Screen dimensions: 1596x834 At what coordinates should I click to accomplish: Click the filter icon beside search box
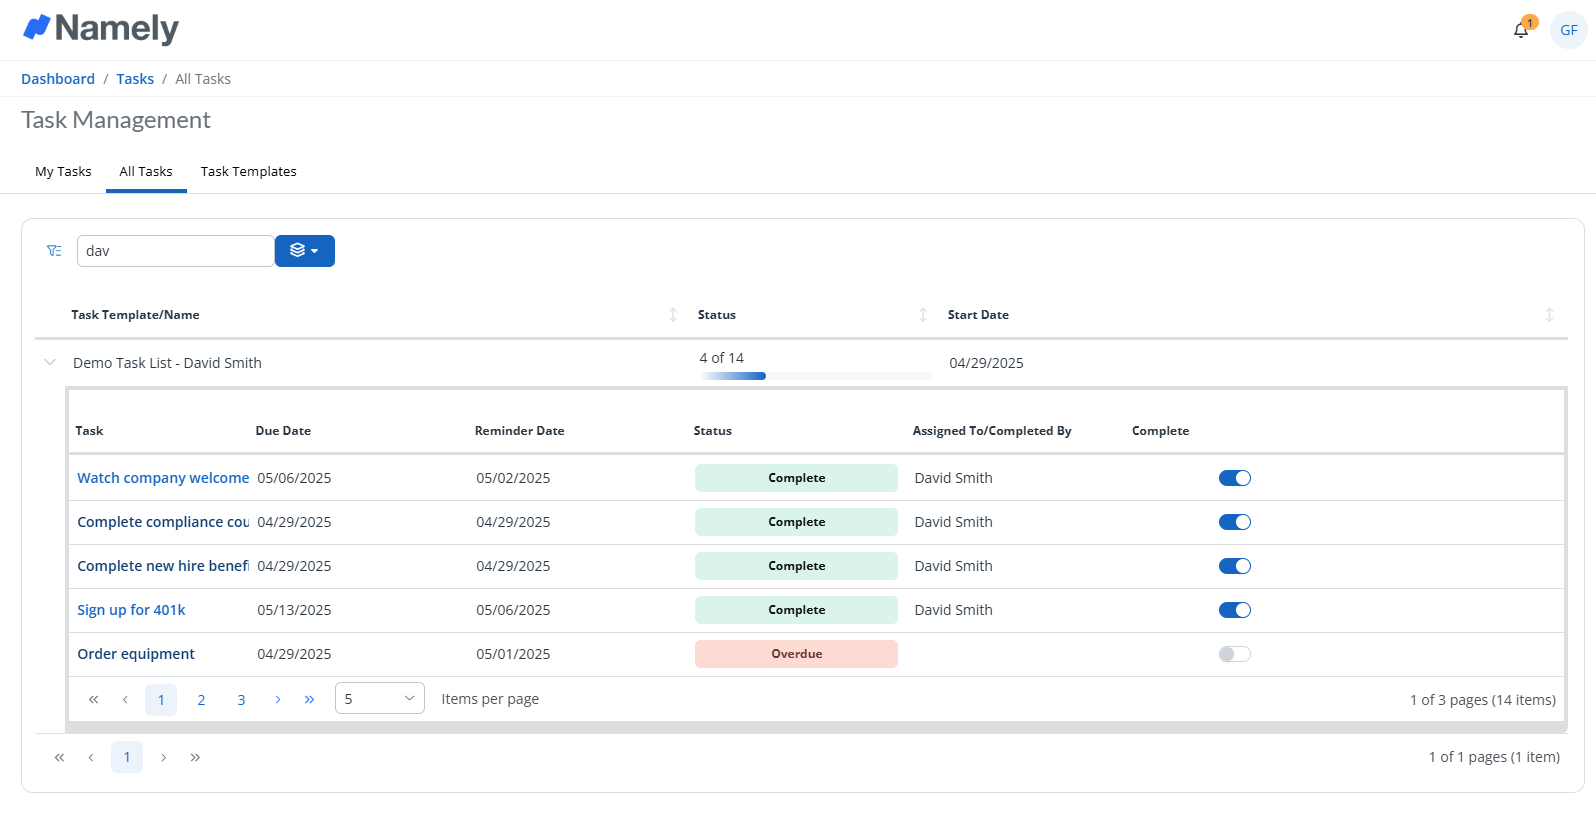(x=54, y=251)
